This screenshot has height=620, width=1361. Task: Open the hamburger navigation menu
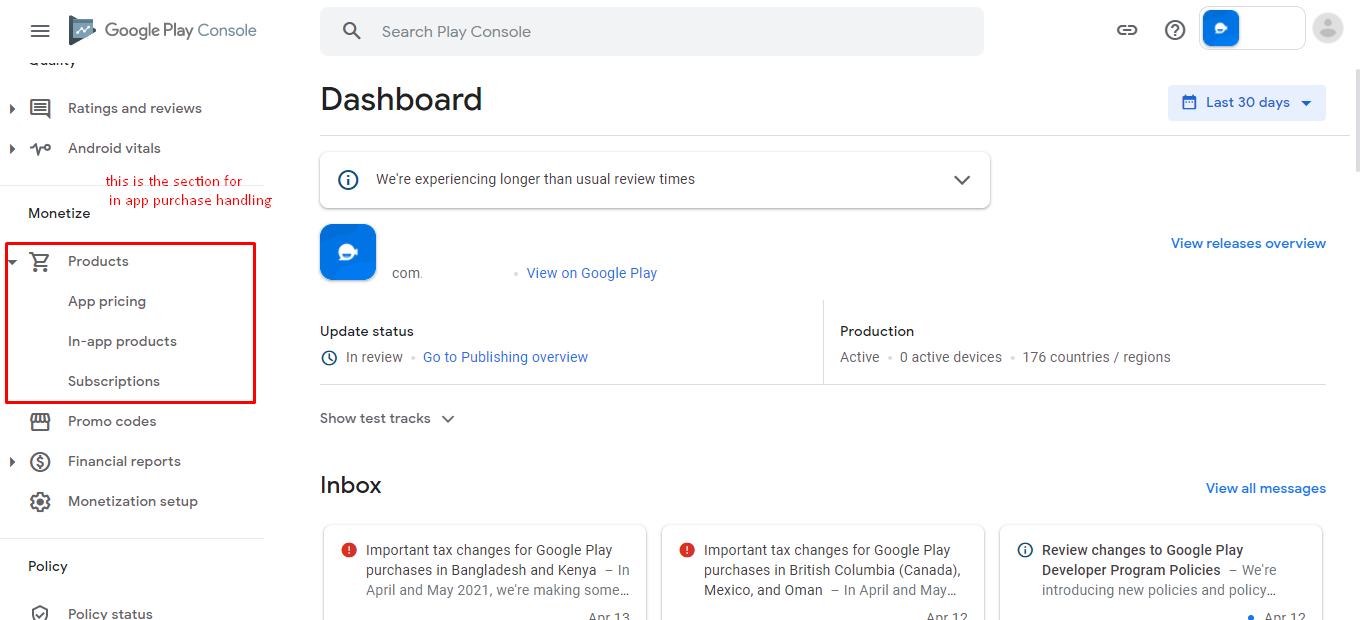click(40, 31)
